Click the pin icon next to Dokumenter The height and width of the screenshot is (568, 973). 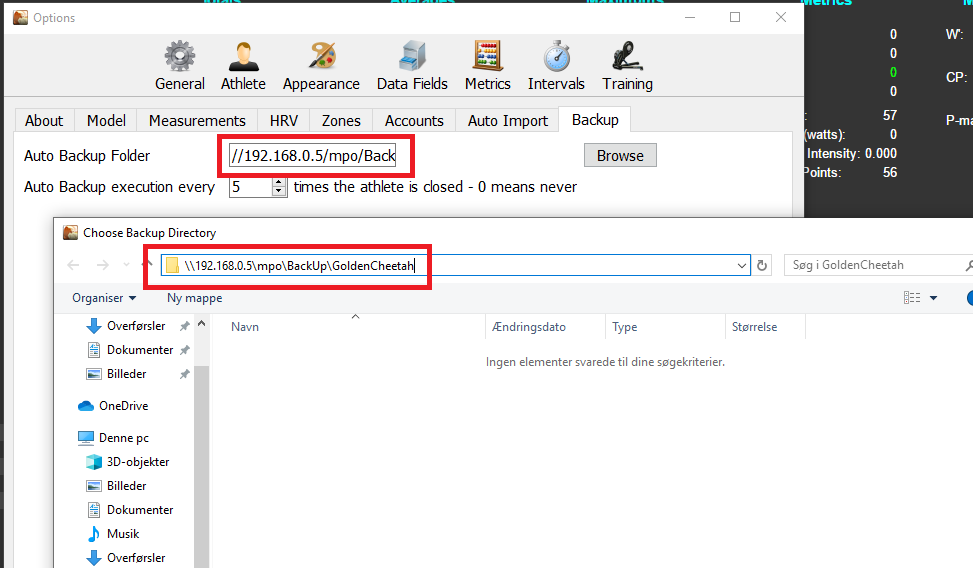point(184,350)
